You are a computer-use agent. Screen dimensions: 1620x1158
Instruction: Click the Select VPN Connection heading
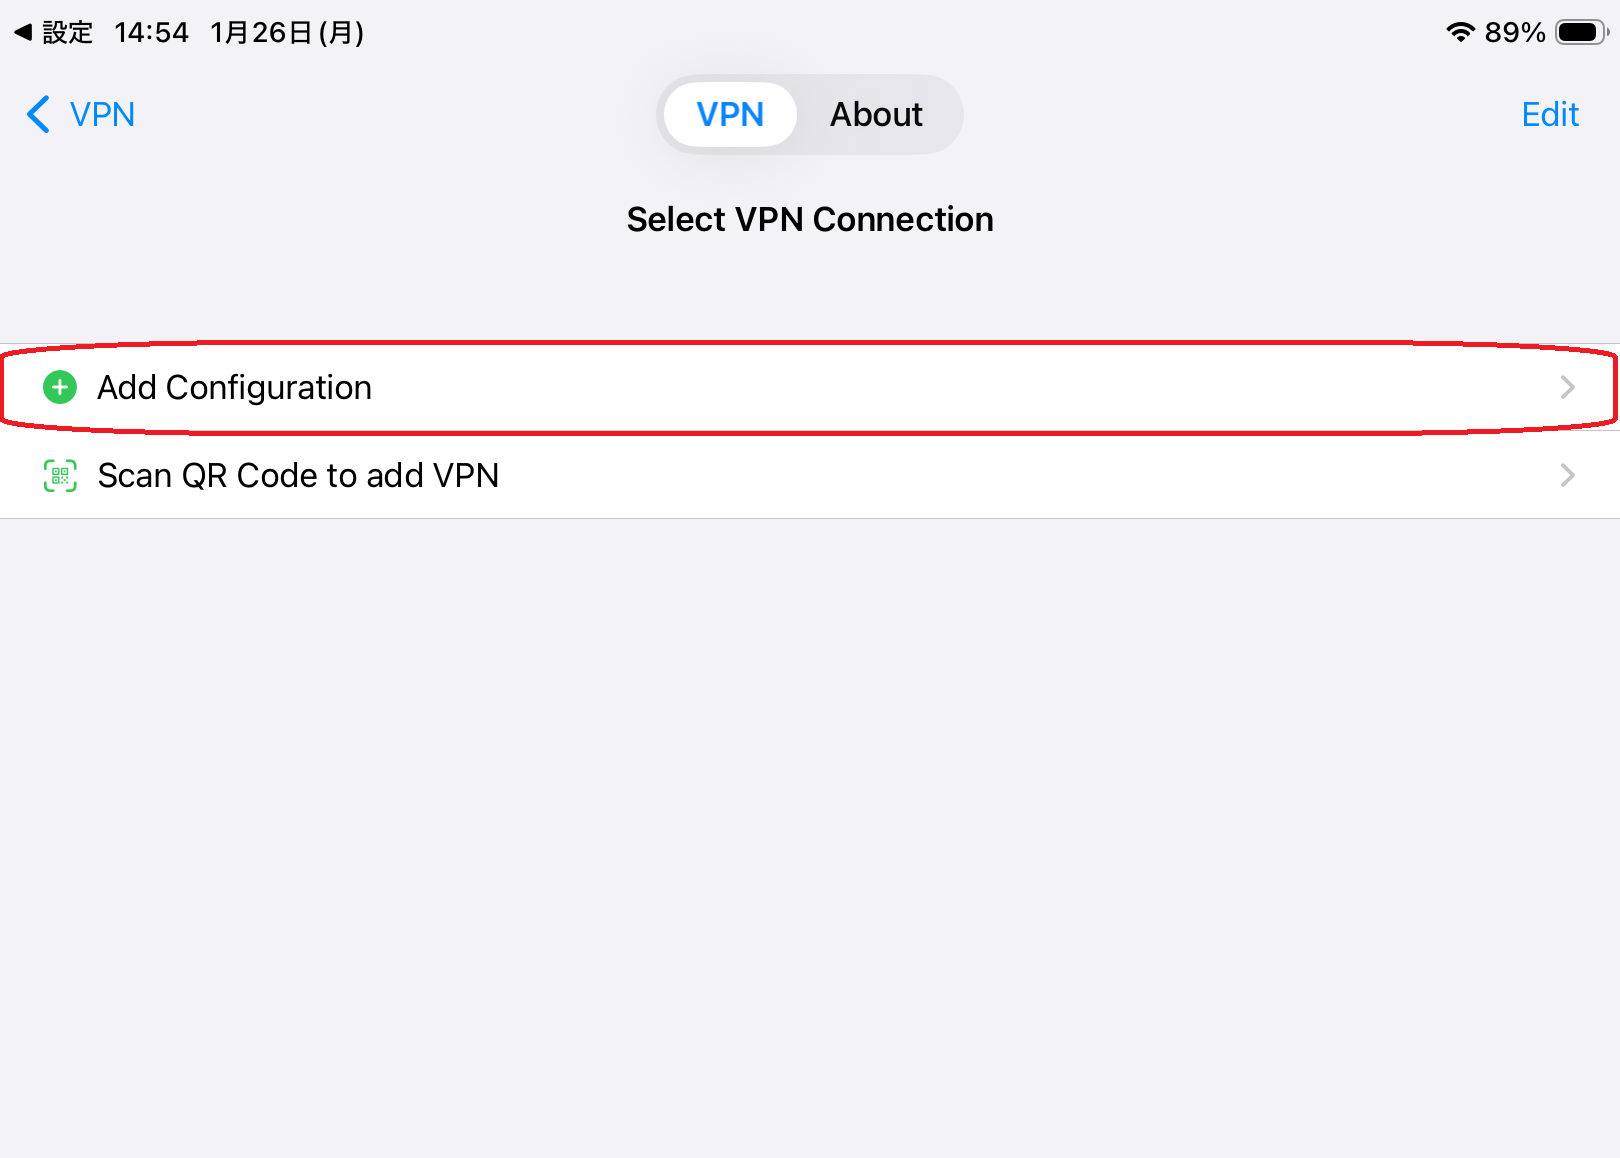[810, 219]
